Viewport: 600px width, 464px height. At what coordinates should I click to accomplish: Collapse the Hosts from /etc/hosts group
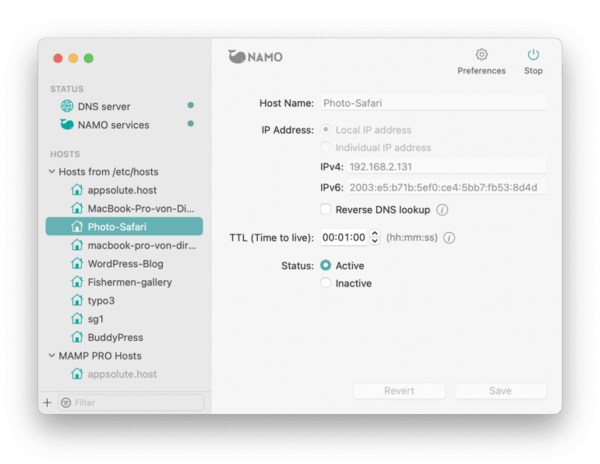[x=52, y=171]
